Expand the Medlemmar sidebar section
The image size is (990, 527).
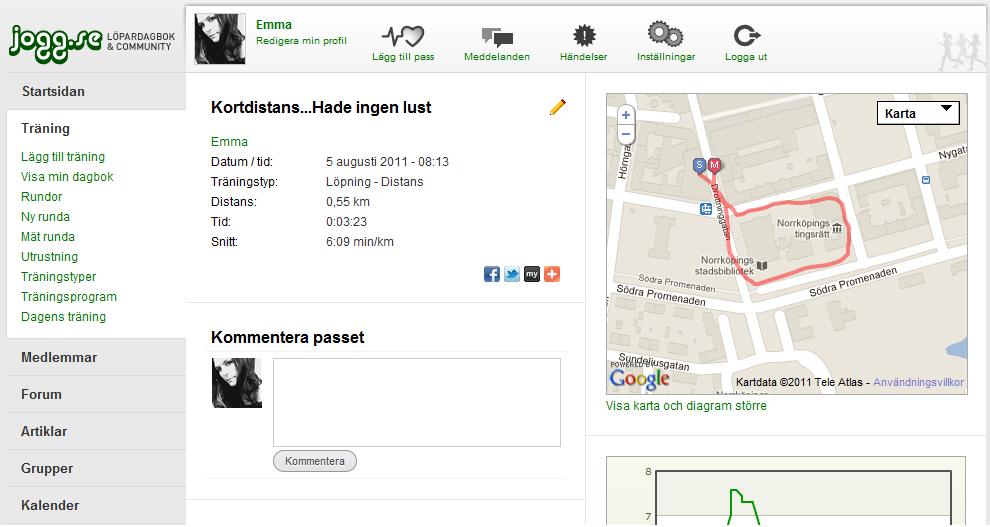click(59, 357)
